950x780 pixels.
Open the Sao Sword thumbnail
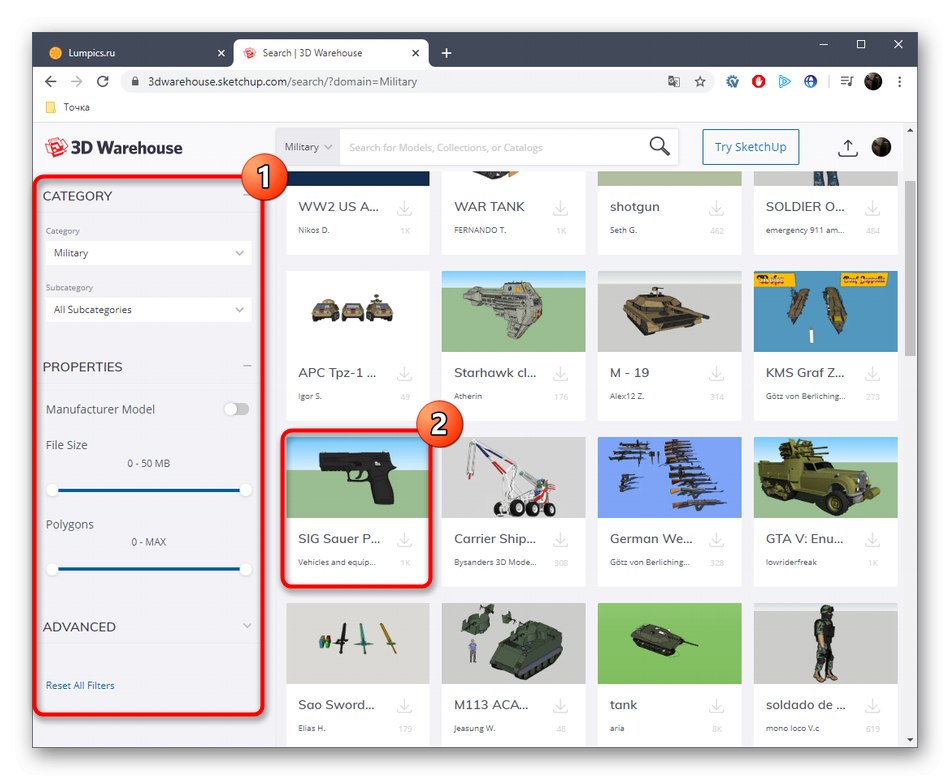357,644
